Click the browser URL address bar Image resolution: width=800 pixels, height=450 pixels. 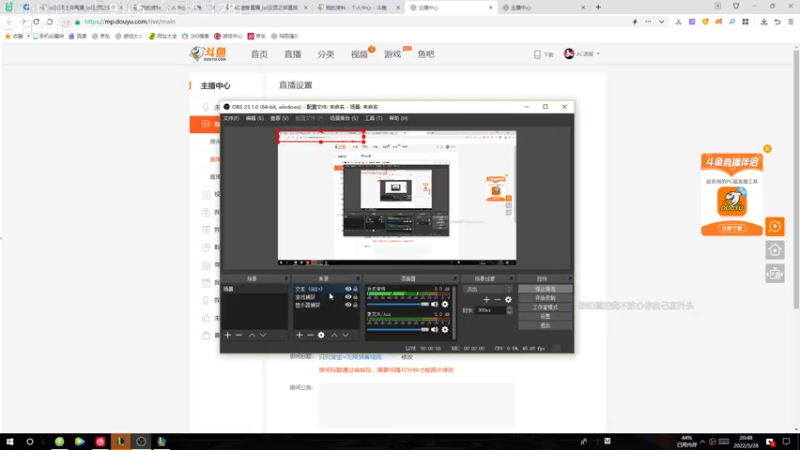click(x=352, y=22)
